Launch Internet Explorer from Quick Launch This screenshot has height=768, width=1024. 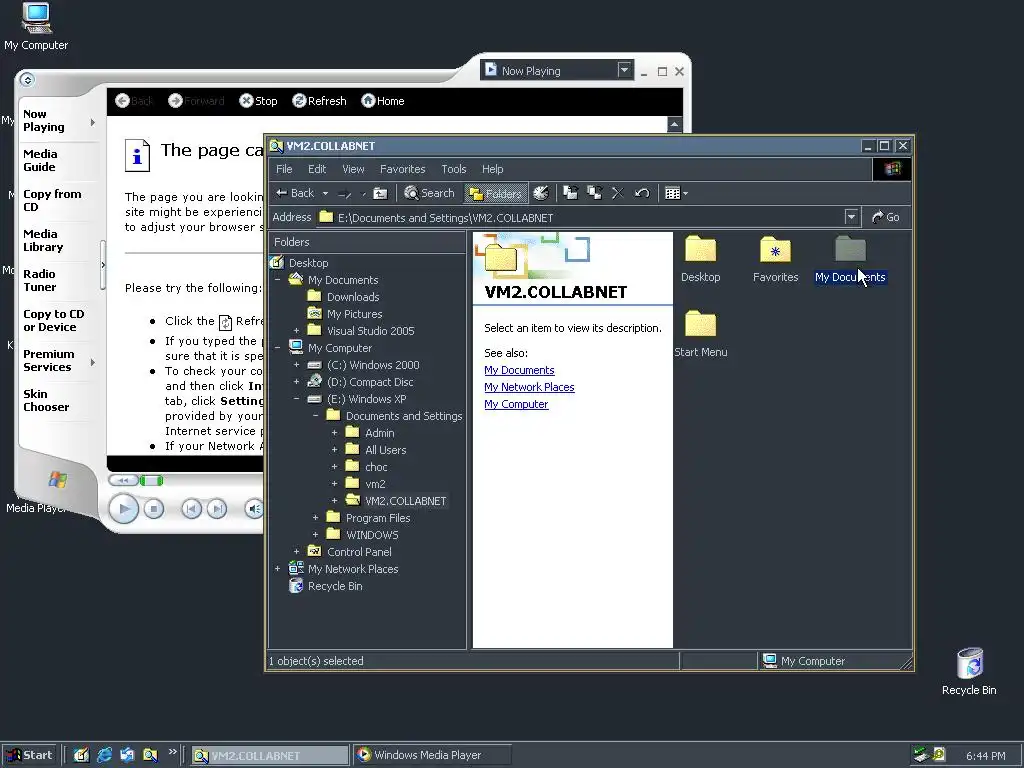tap(104, 755)
